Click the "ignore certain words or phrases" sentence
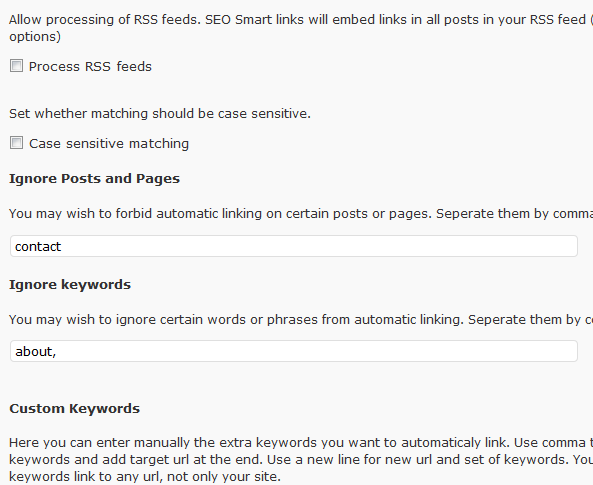This screenshot has width=593, height=485. 301,320
